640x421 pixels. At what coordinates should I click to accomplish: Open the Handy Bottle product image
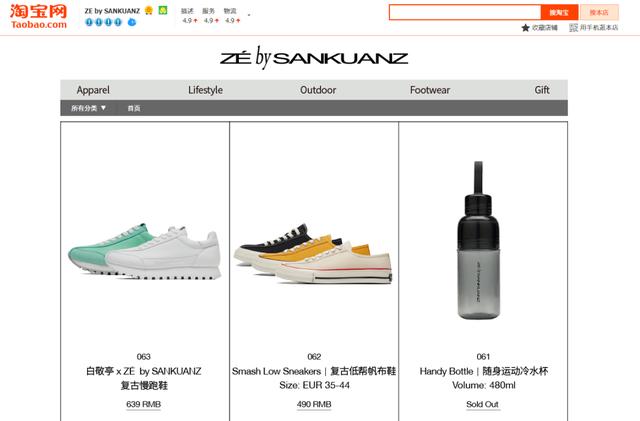479,240
